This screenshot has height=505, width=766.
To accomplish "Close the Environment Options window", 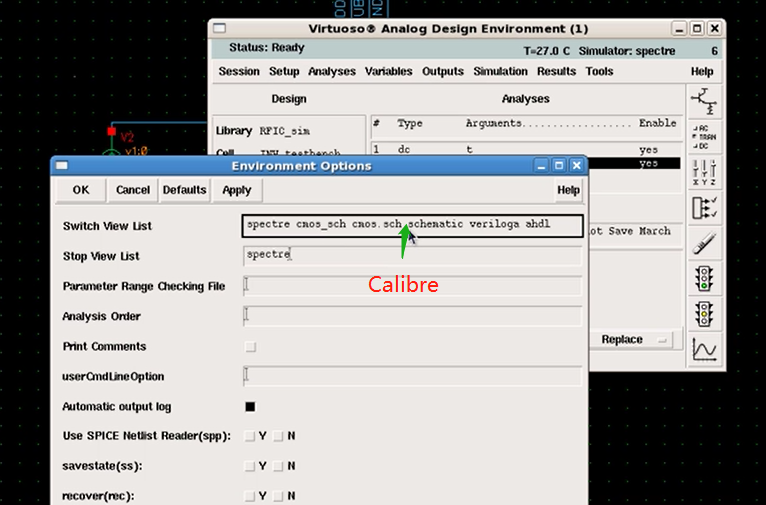I will (x=577, y=166).
